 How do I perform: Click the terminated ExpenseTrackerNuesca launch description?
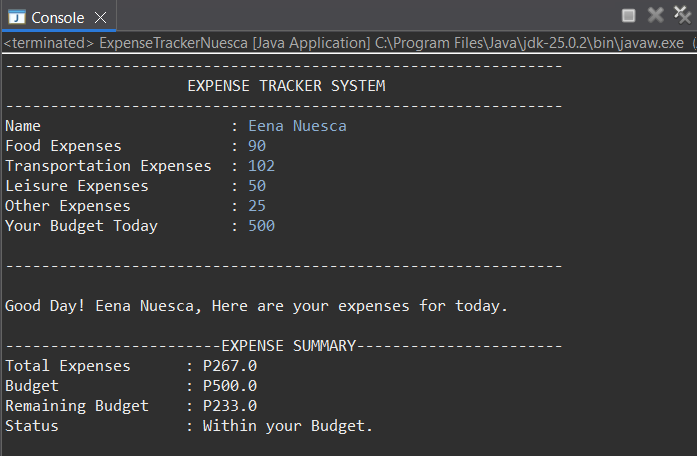[x=348, y=43]
